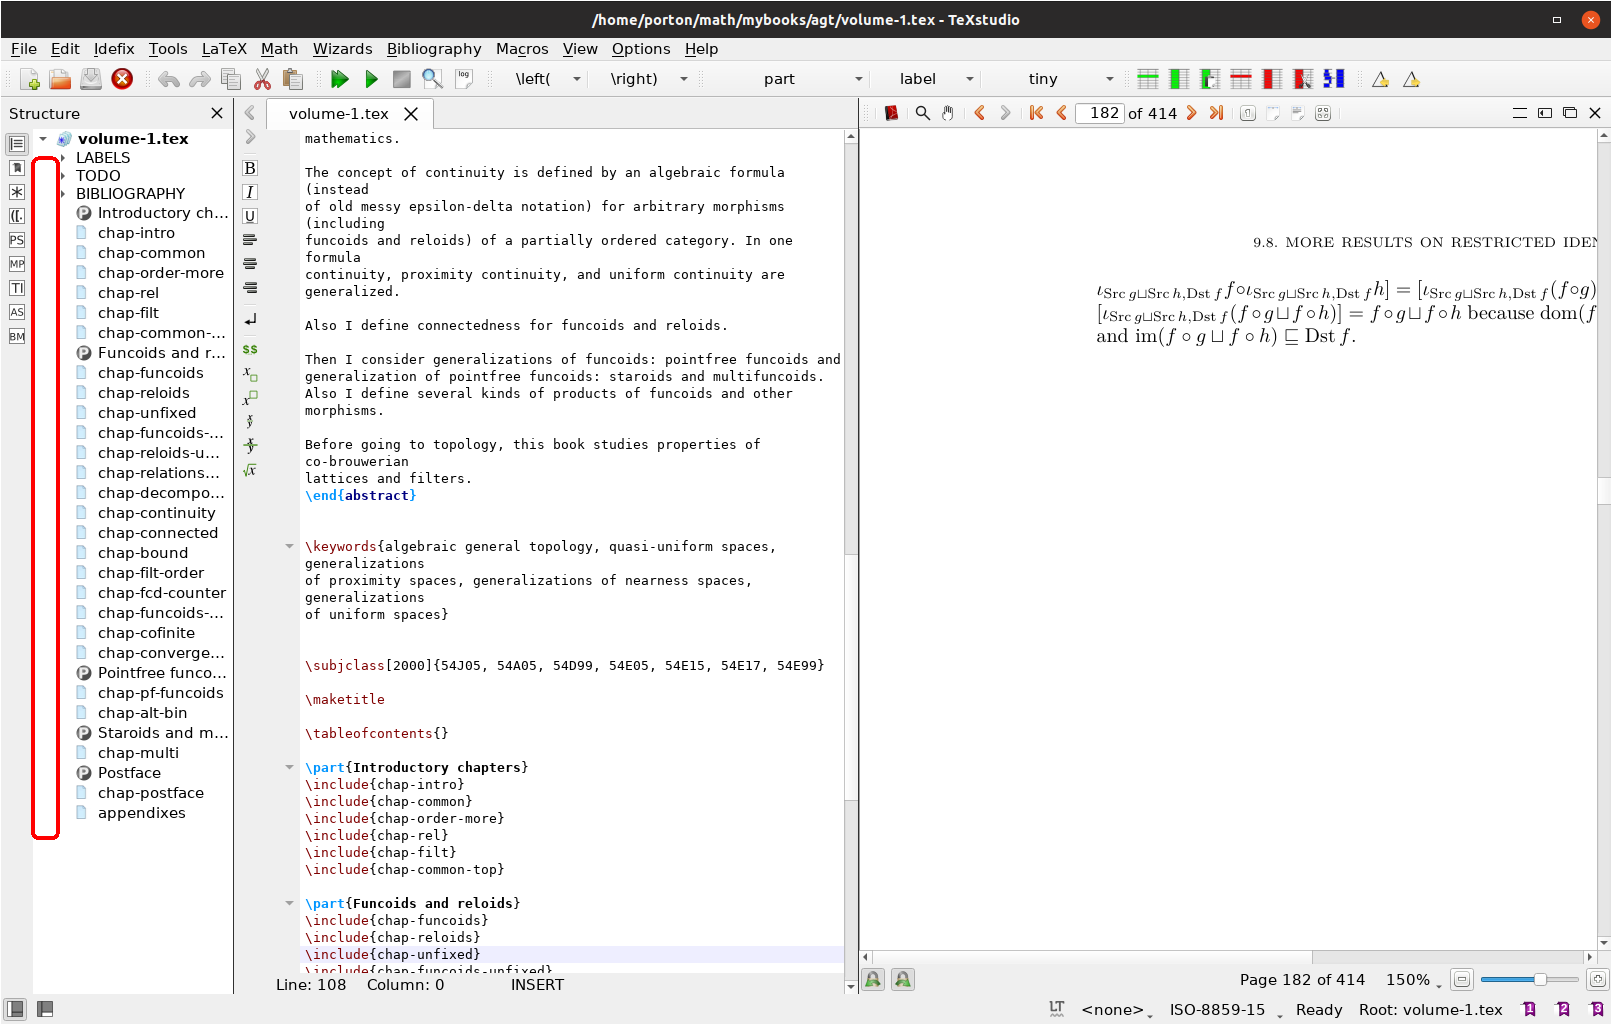The image size is (1611, 1024).
Task: Close the Structure panel
Action: pyautogui.click(x=217, y=113)
